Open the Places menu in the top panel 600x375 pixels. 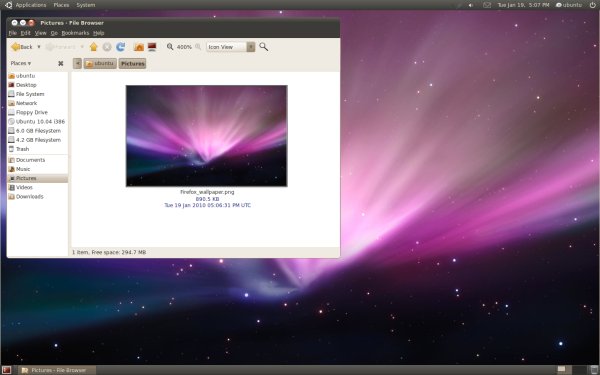(61, 5)
